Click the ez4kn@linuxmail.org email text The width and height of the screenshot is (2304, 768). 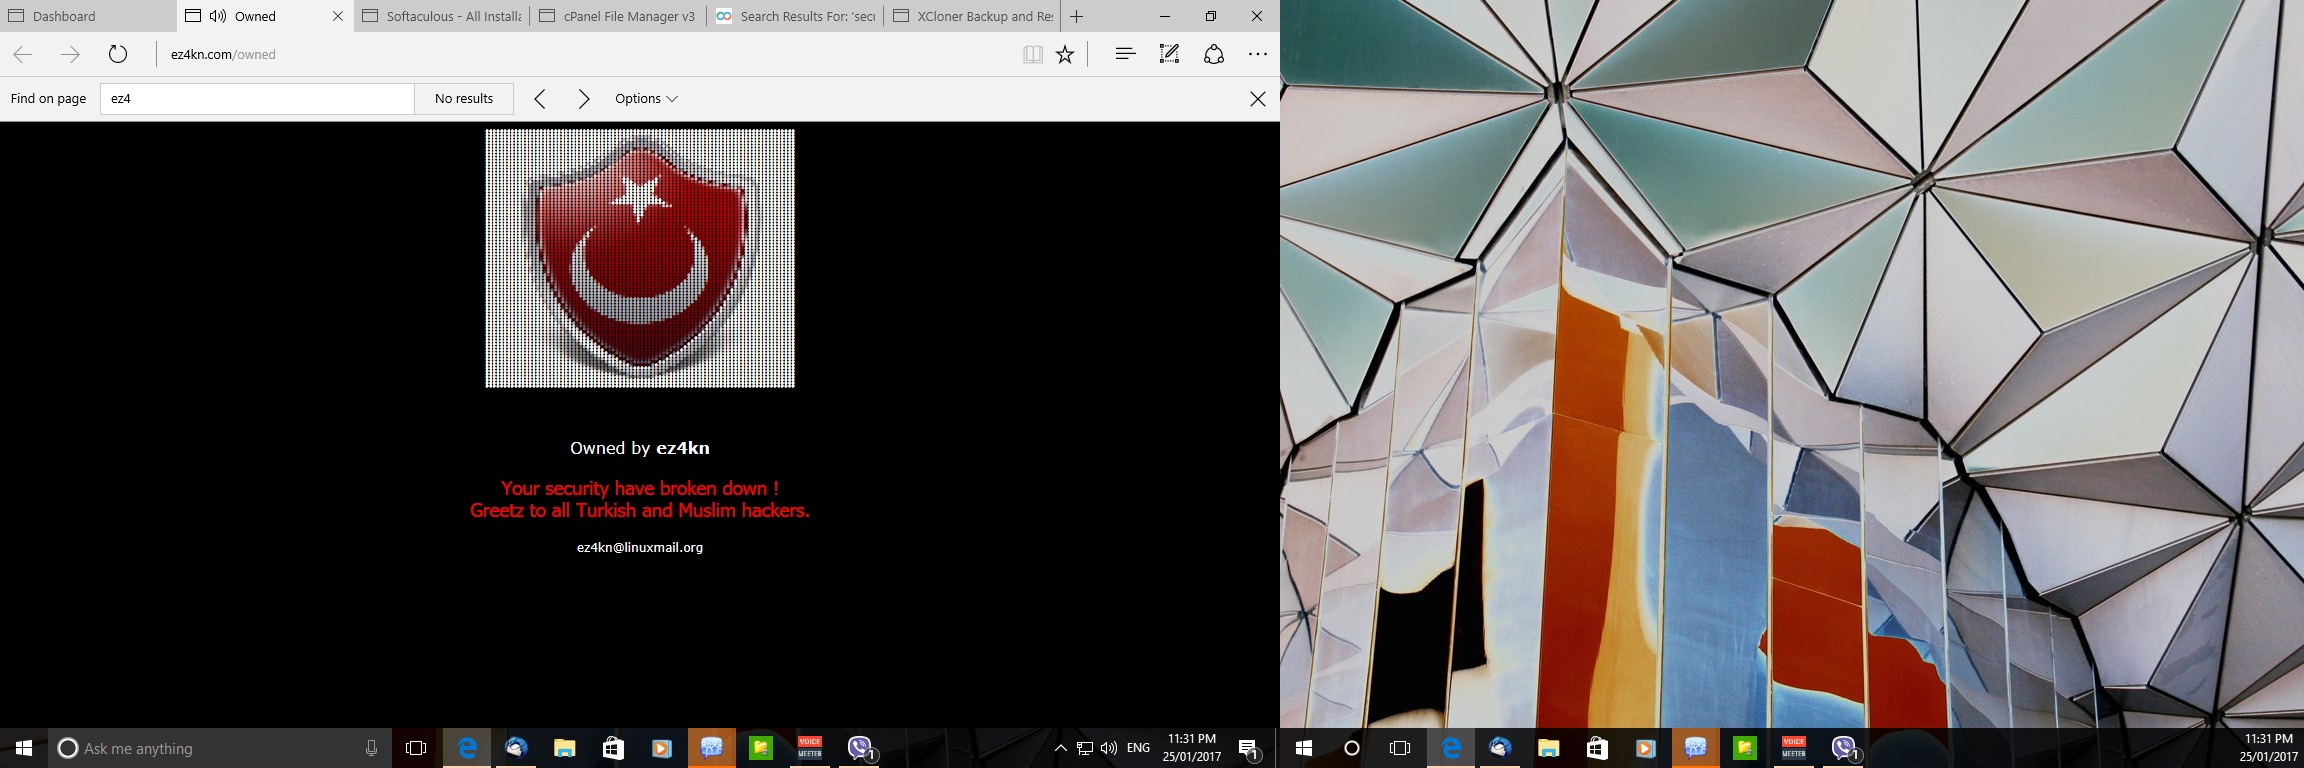640,548
